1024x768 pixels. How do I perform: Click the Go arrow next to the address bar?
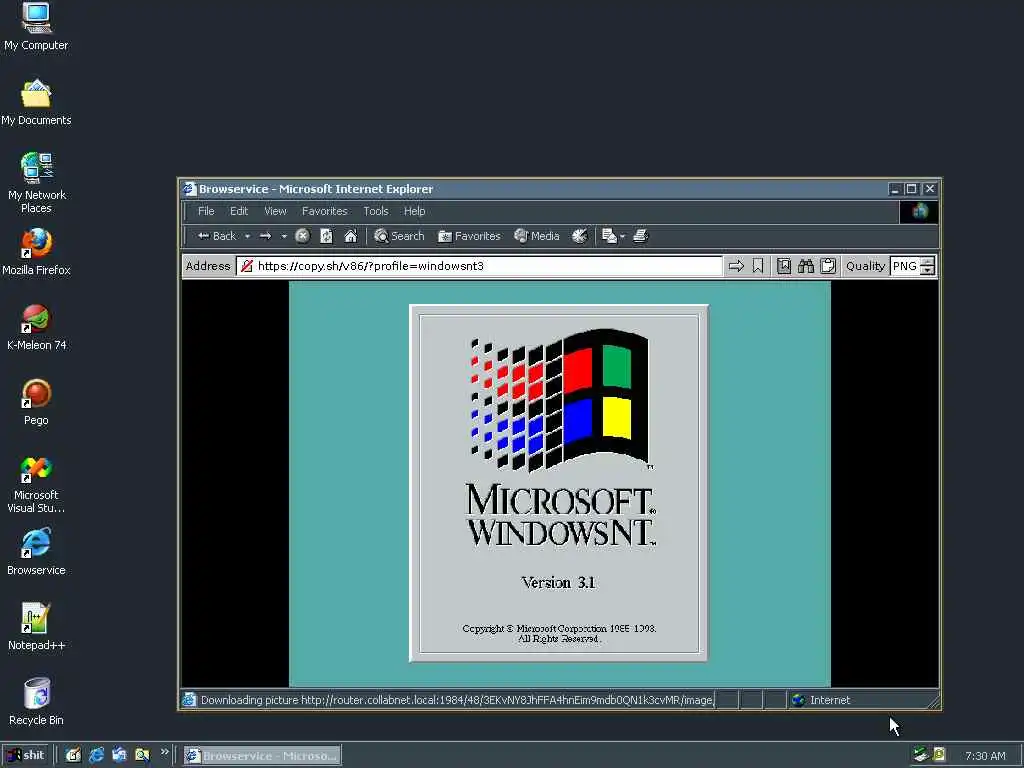click(x=736, y=266)
